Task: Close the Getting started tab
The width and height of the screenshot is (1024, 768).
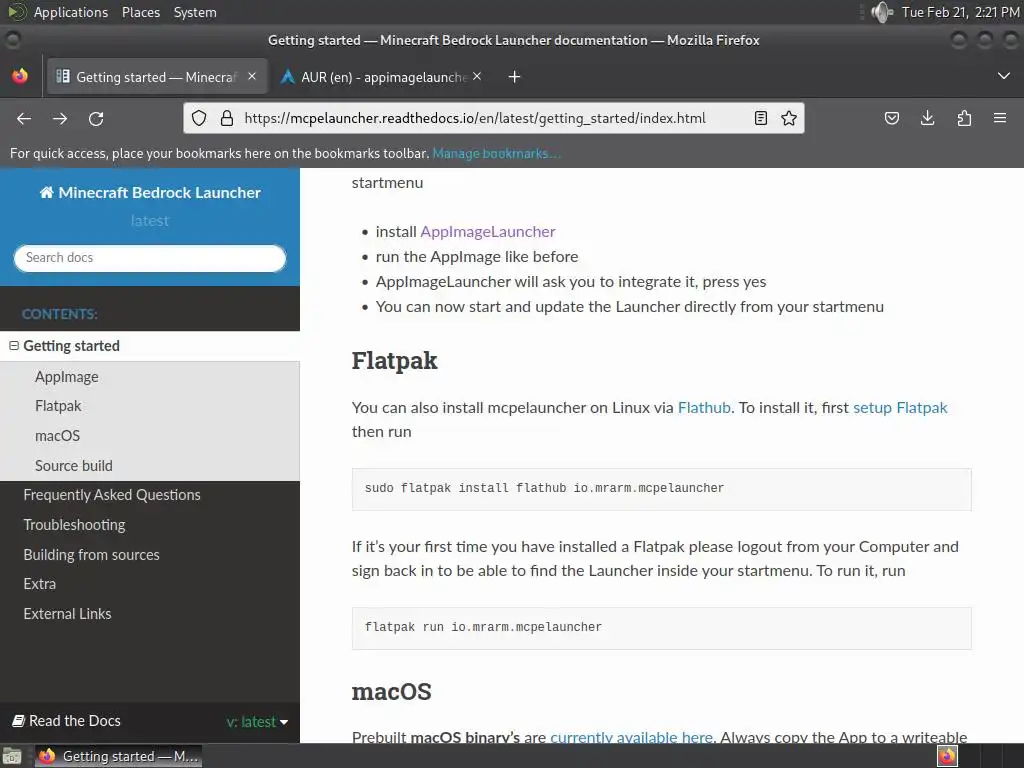Action: click(x=252, y=76)
